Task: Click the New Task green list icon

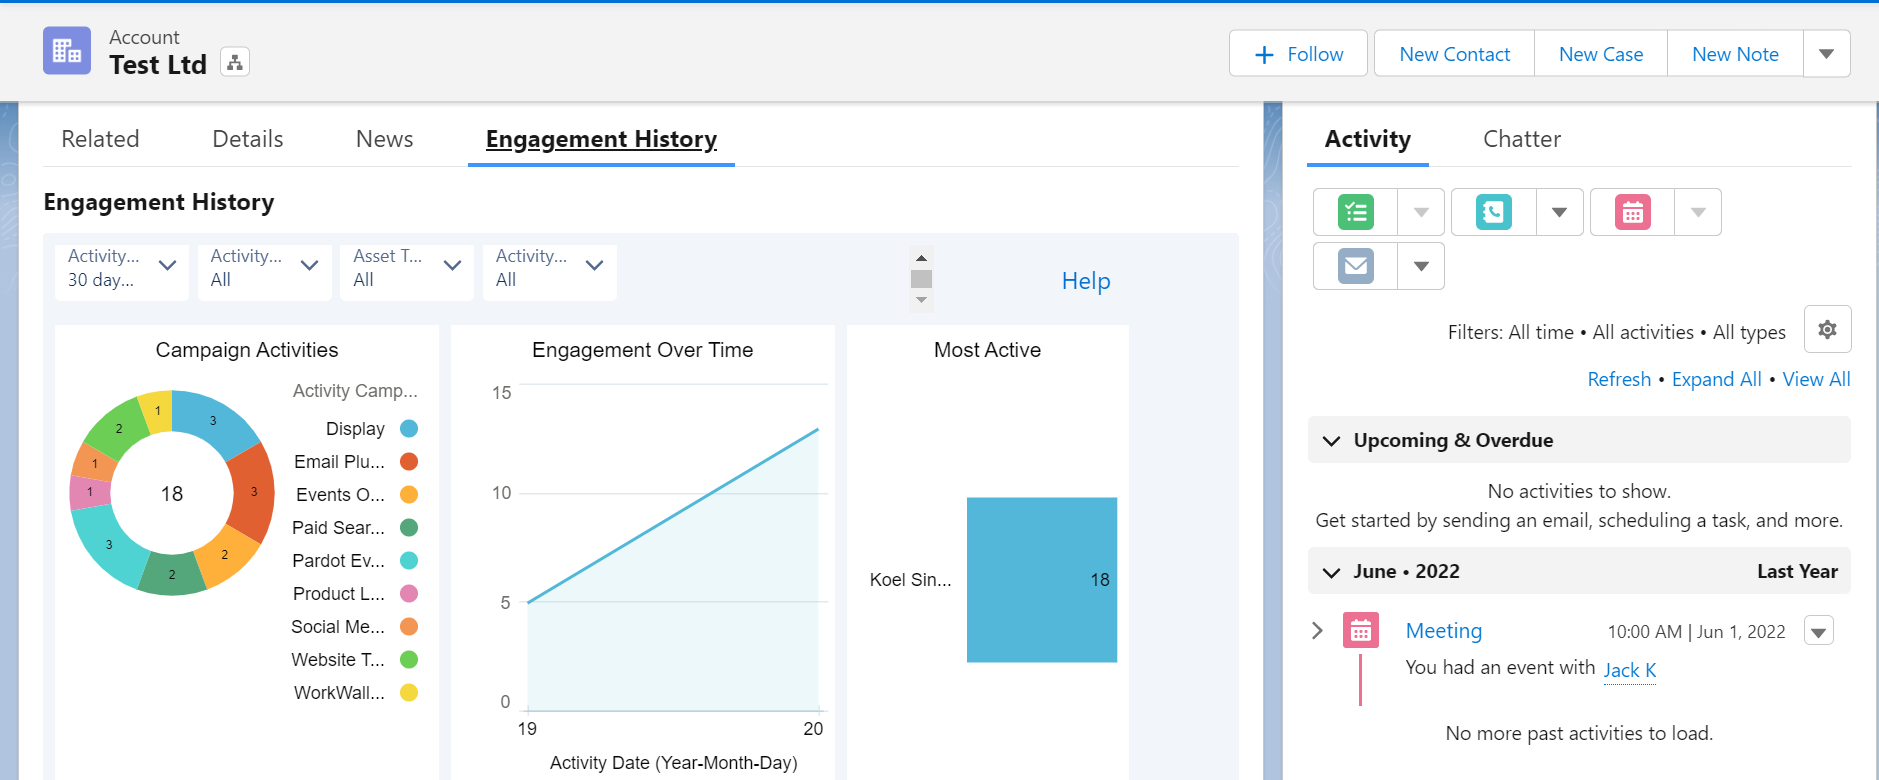Action: [1356, 212]
